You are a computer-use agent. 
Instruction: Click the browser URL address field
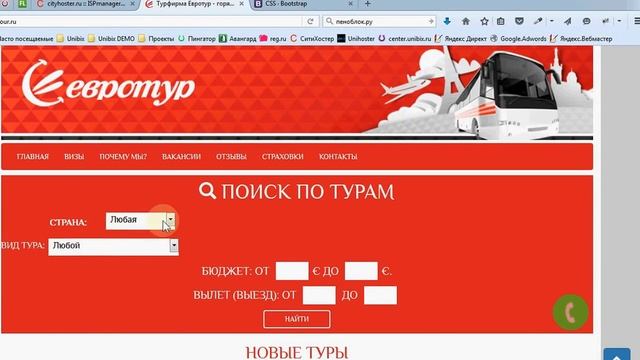(151, 21)
